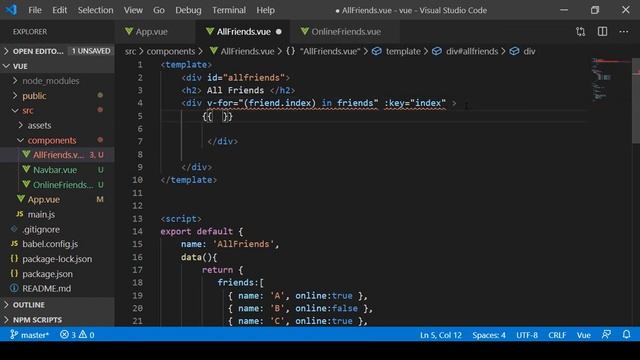Open changes compare icon in editor toolbar
The height and width of the screenshot is (360, 640).
580,31
